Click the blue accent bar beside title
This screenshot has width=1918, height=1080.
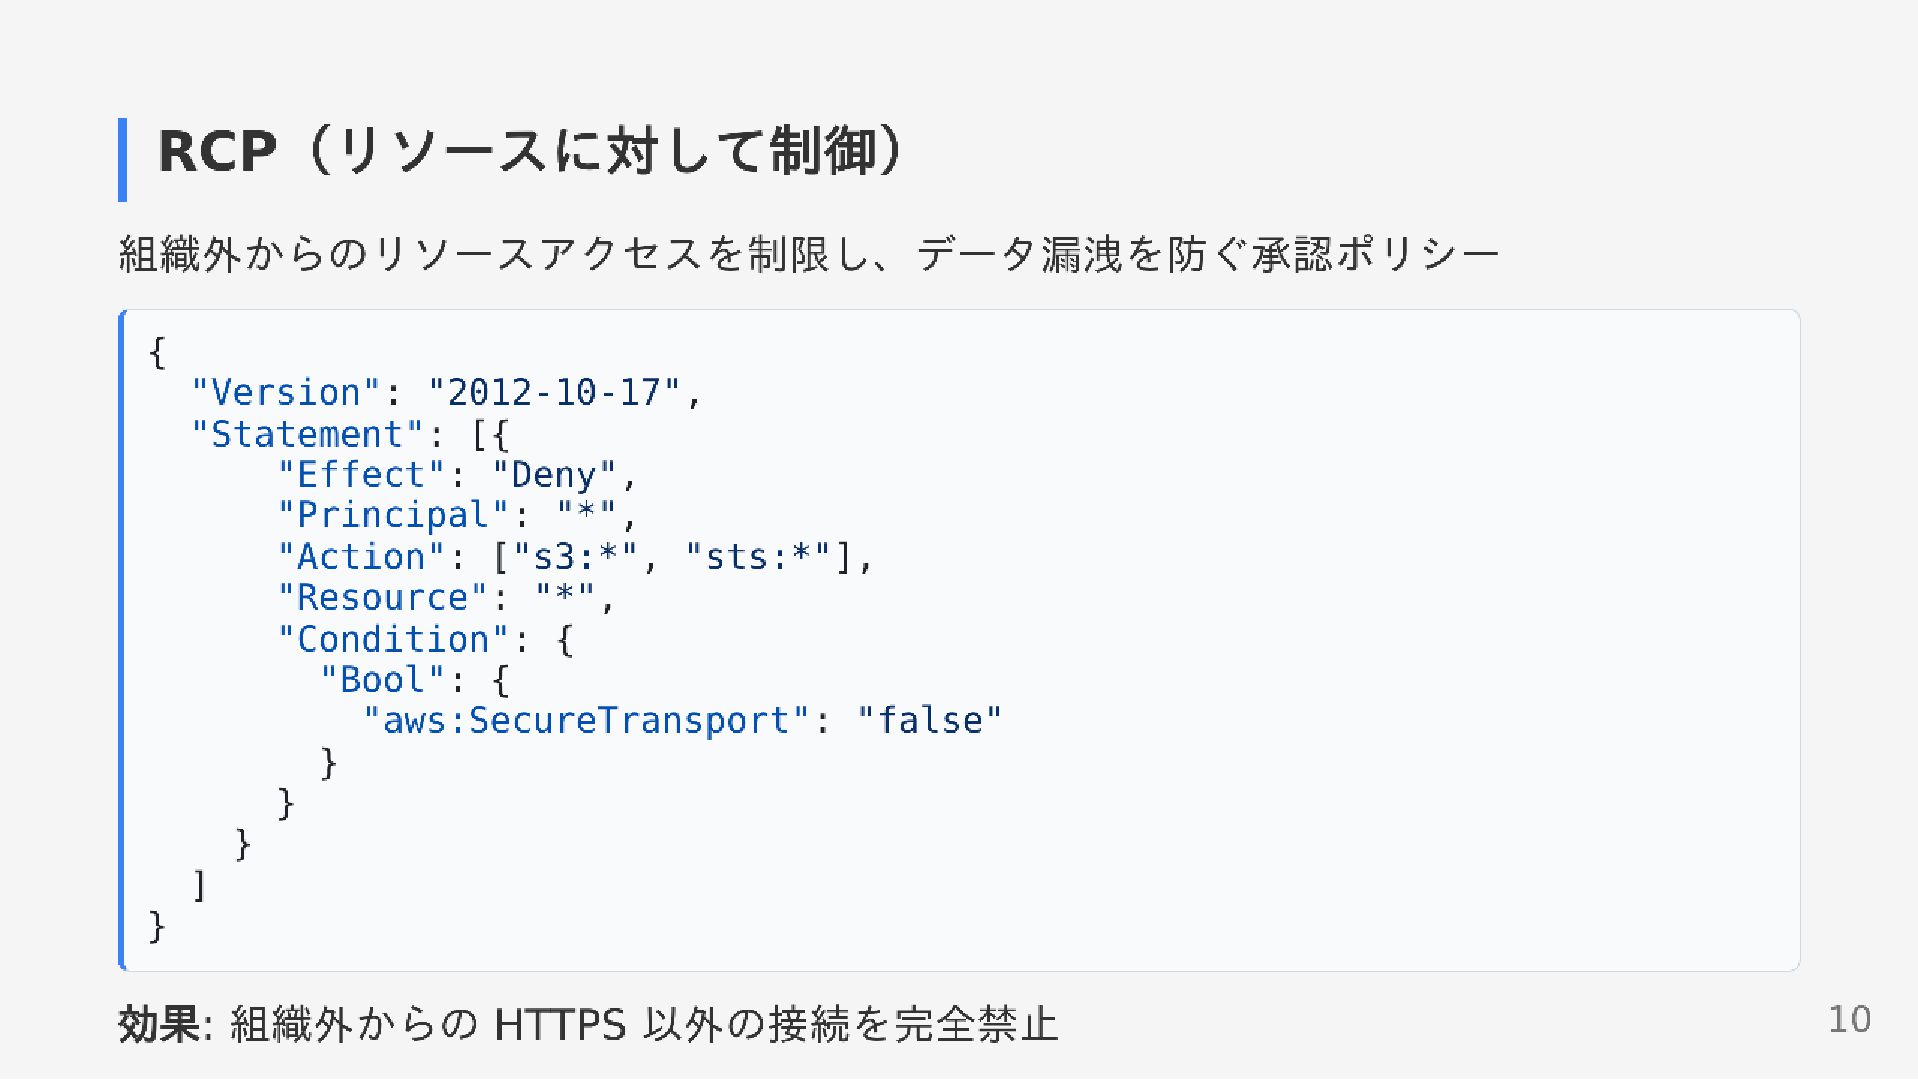coord(122,160)
